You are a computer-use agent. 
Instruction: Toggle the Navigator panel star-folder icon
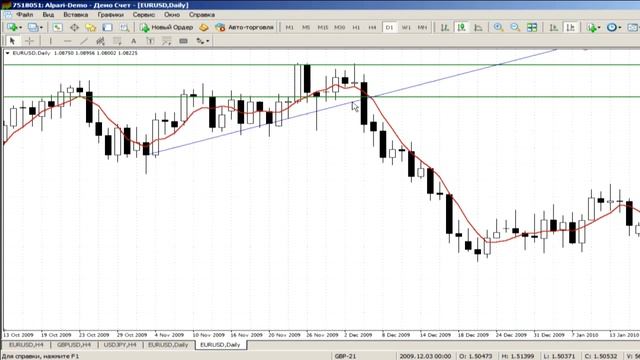[x=91, y=27]
